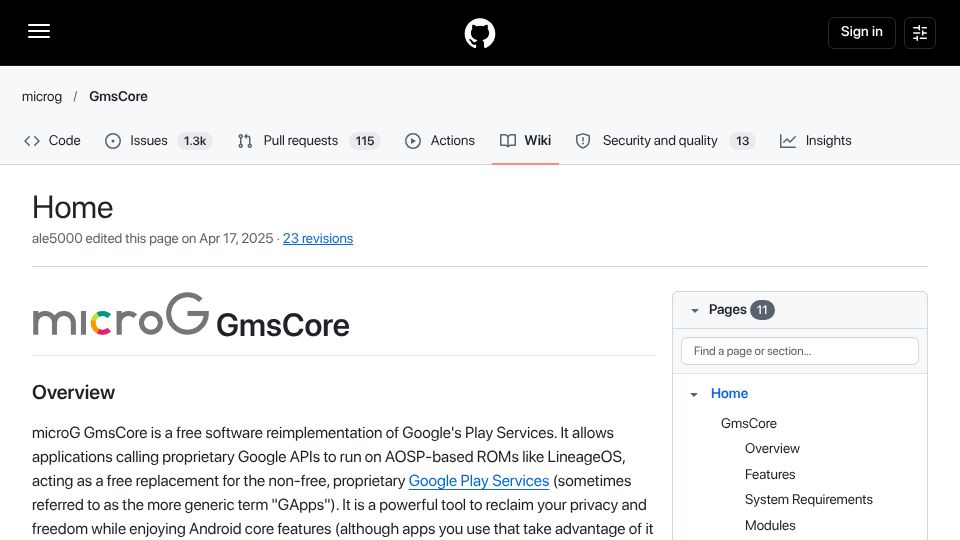Image resolution: width=960 pixels, height=540 pixels.
Task: Open Home in the pages sidebar
Action: 729,394
